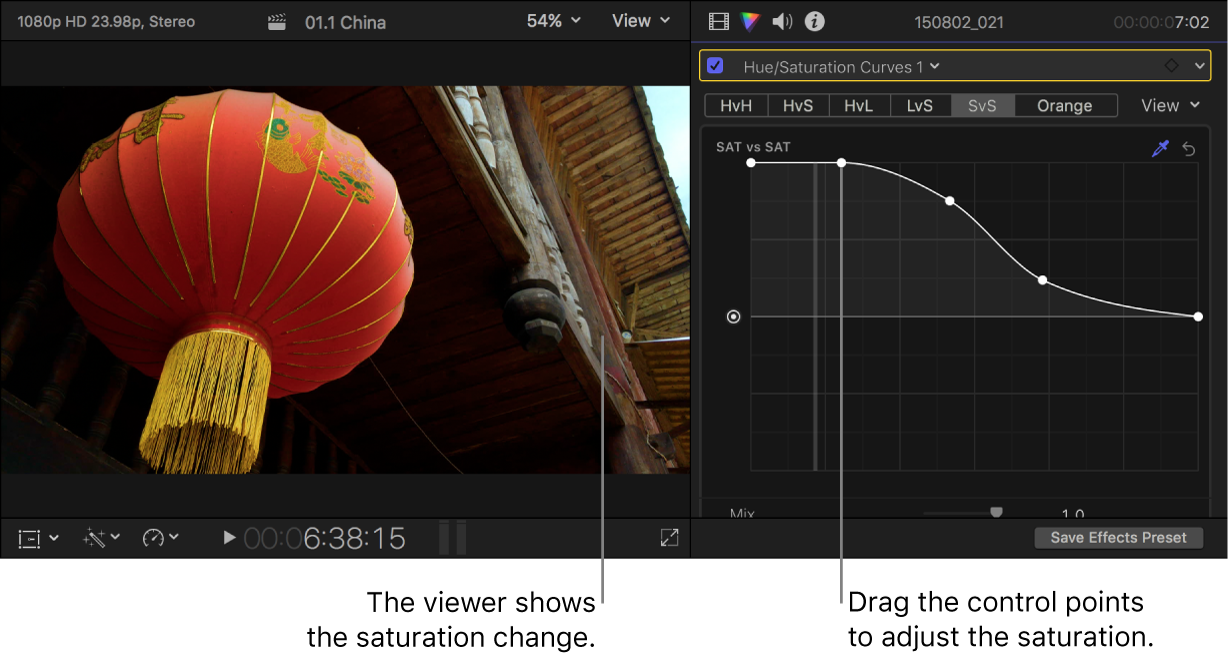Toggle fullscreen viewer mode

pyautogui.click(x=668, y=537)
